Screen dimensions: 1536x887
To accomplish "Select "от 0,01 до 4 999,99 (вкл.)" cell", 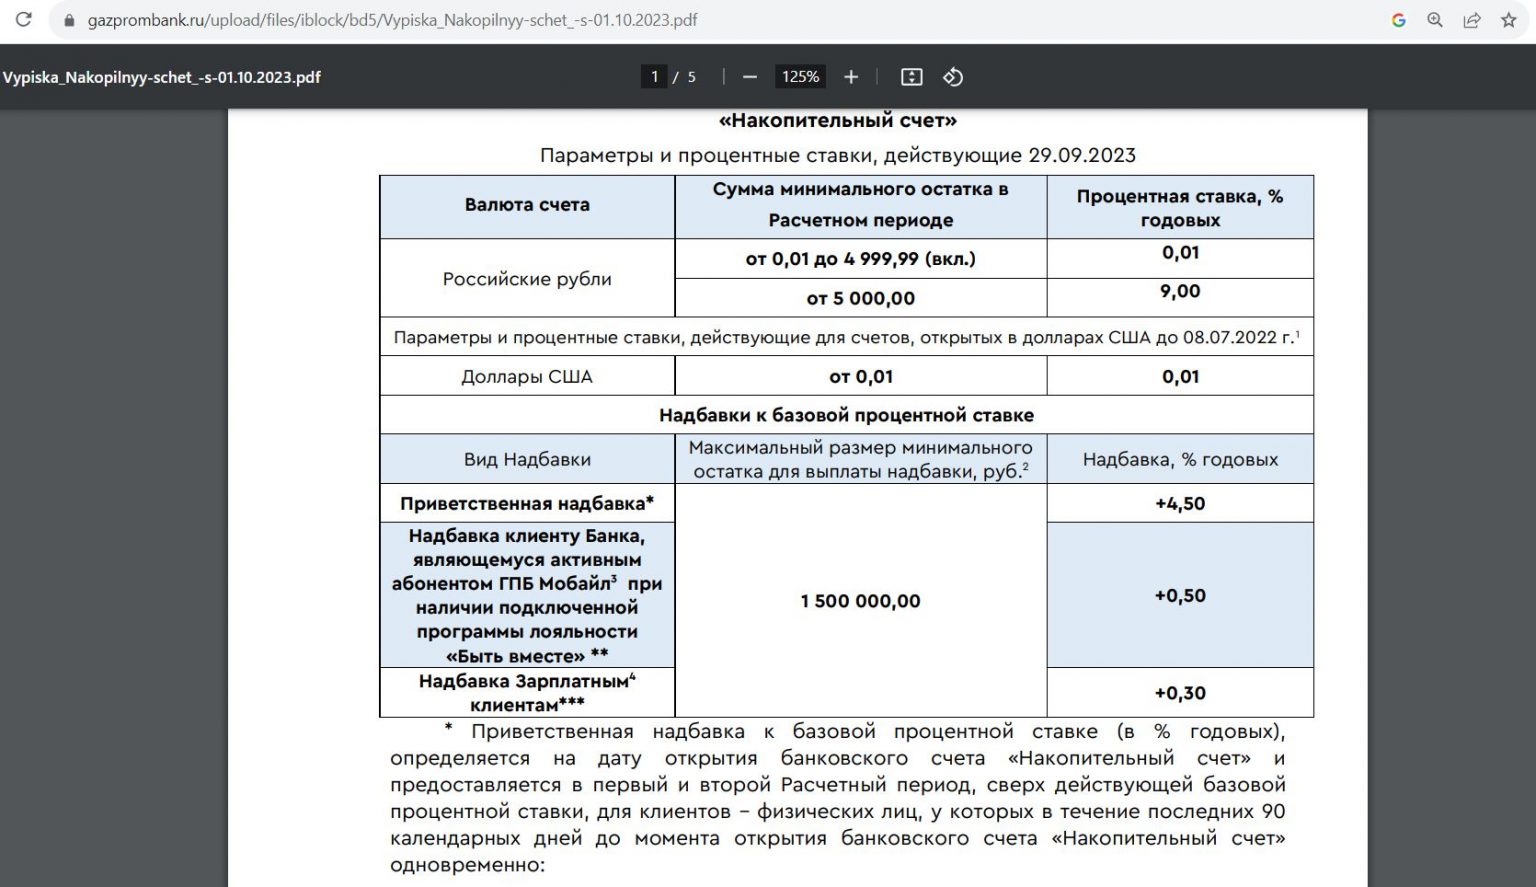I will (x=861, y=258).
